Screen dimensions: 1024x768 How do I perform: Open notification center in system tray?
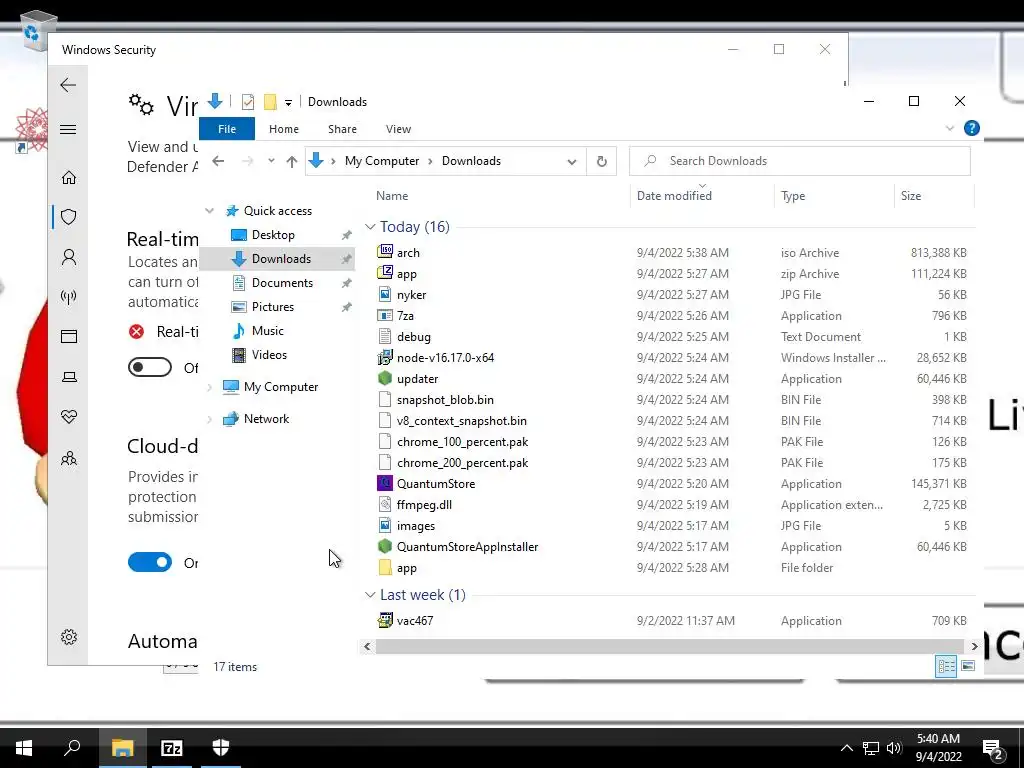993,749
